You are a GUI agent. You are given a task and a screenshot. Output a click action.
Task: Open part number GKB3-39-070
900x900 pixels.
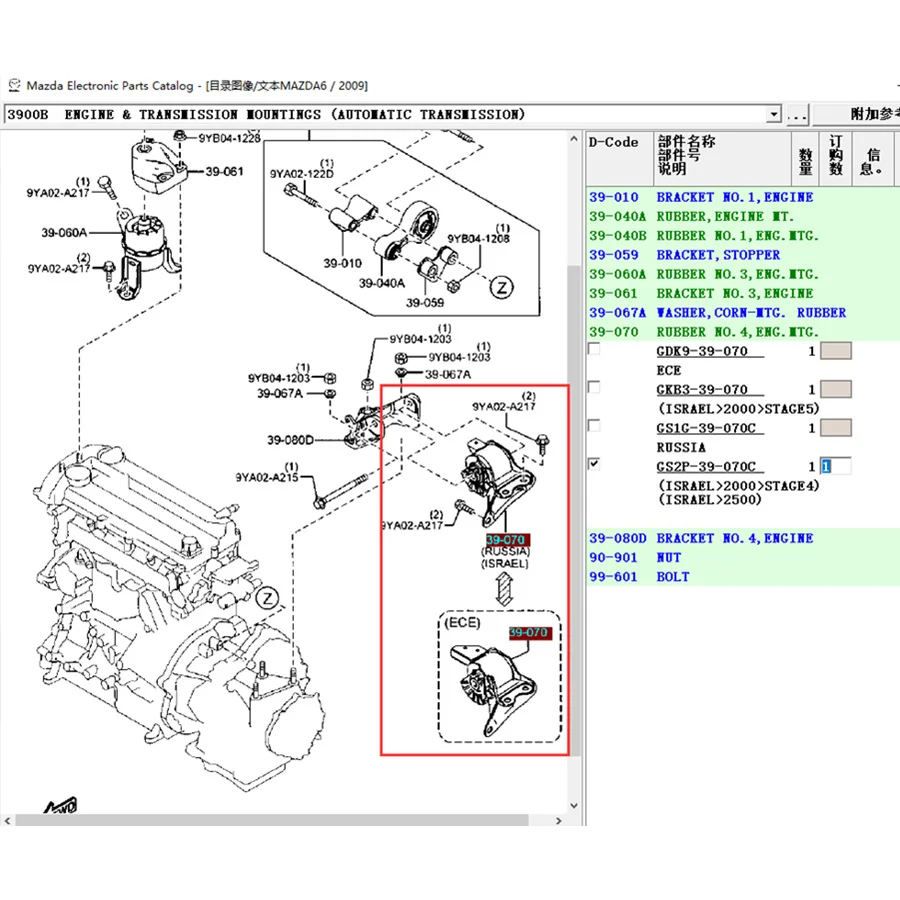(702, 390)
